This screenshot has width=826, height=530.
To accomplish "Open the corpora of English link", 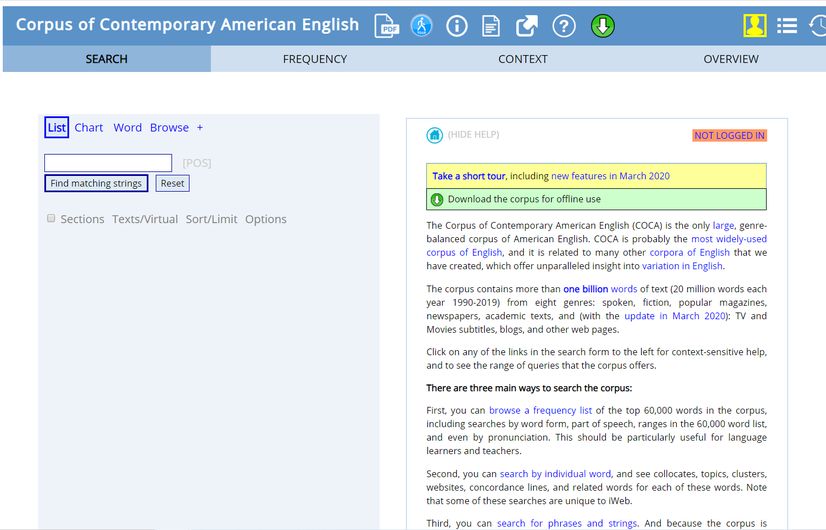I will click(690, 252).
